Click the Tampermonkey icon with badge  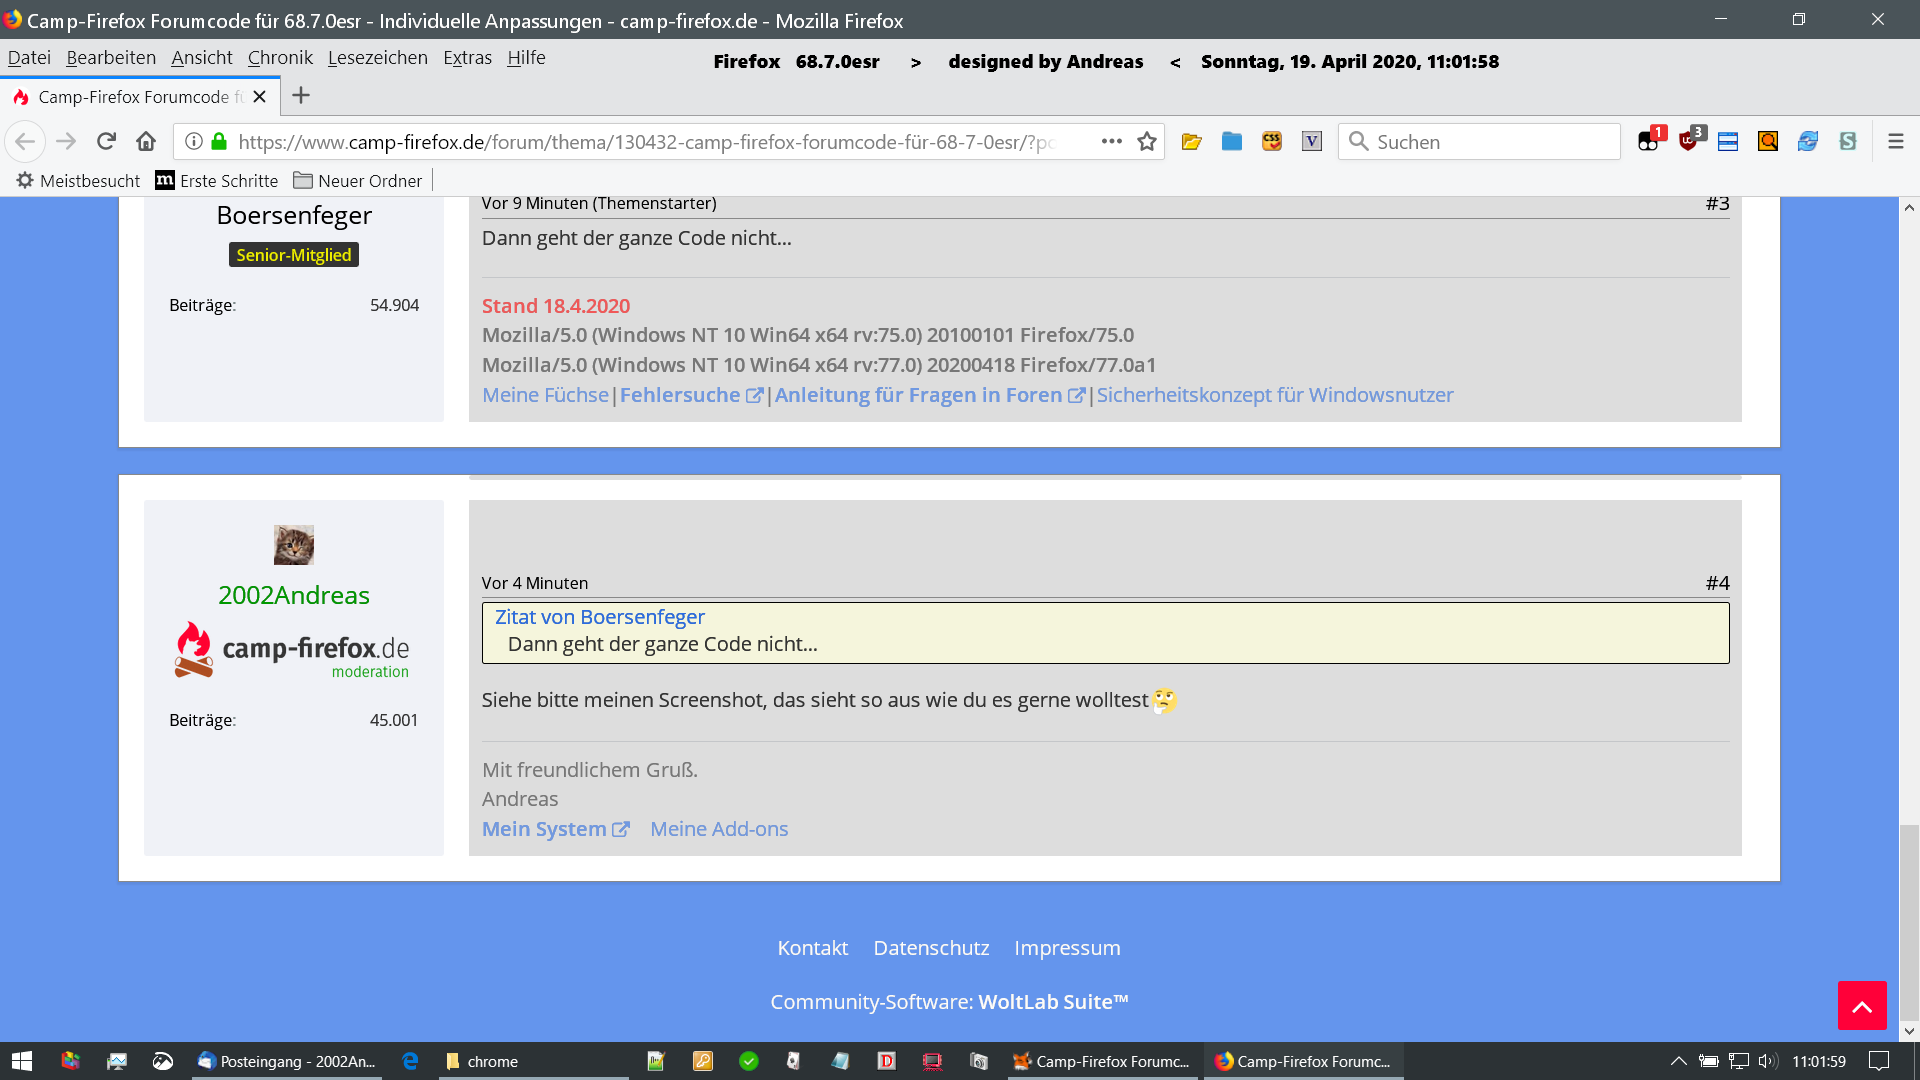tap(1649, 141)
